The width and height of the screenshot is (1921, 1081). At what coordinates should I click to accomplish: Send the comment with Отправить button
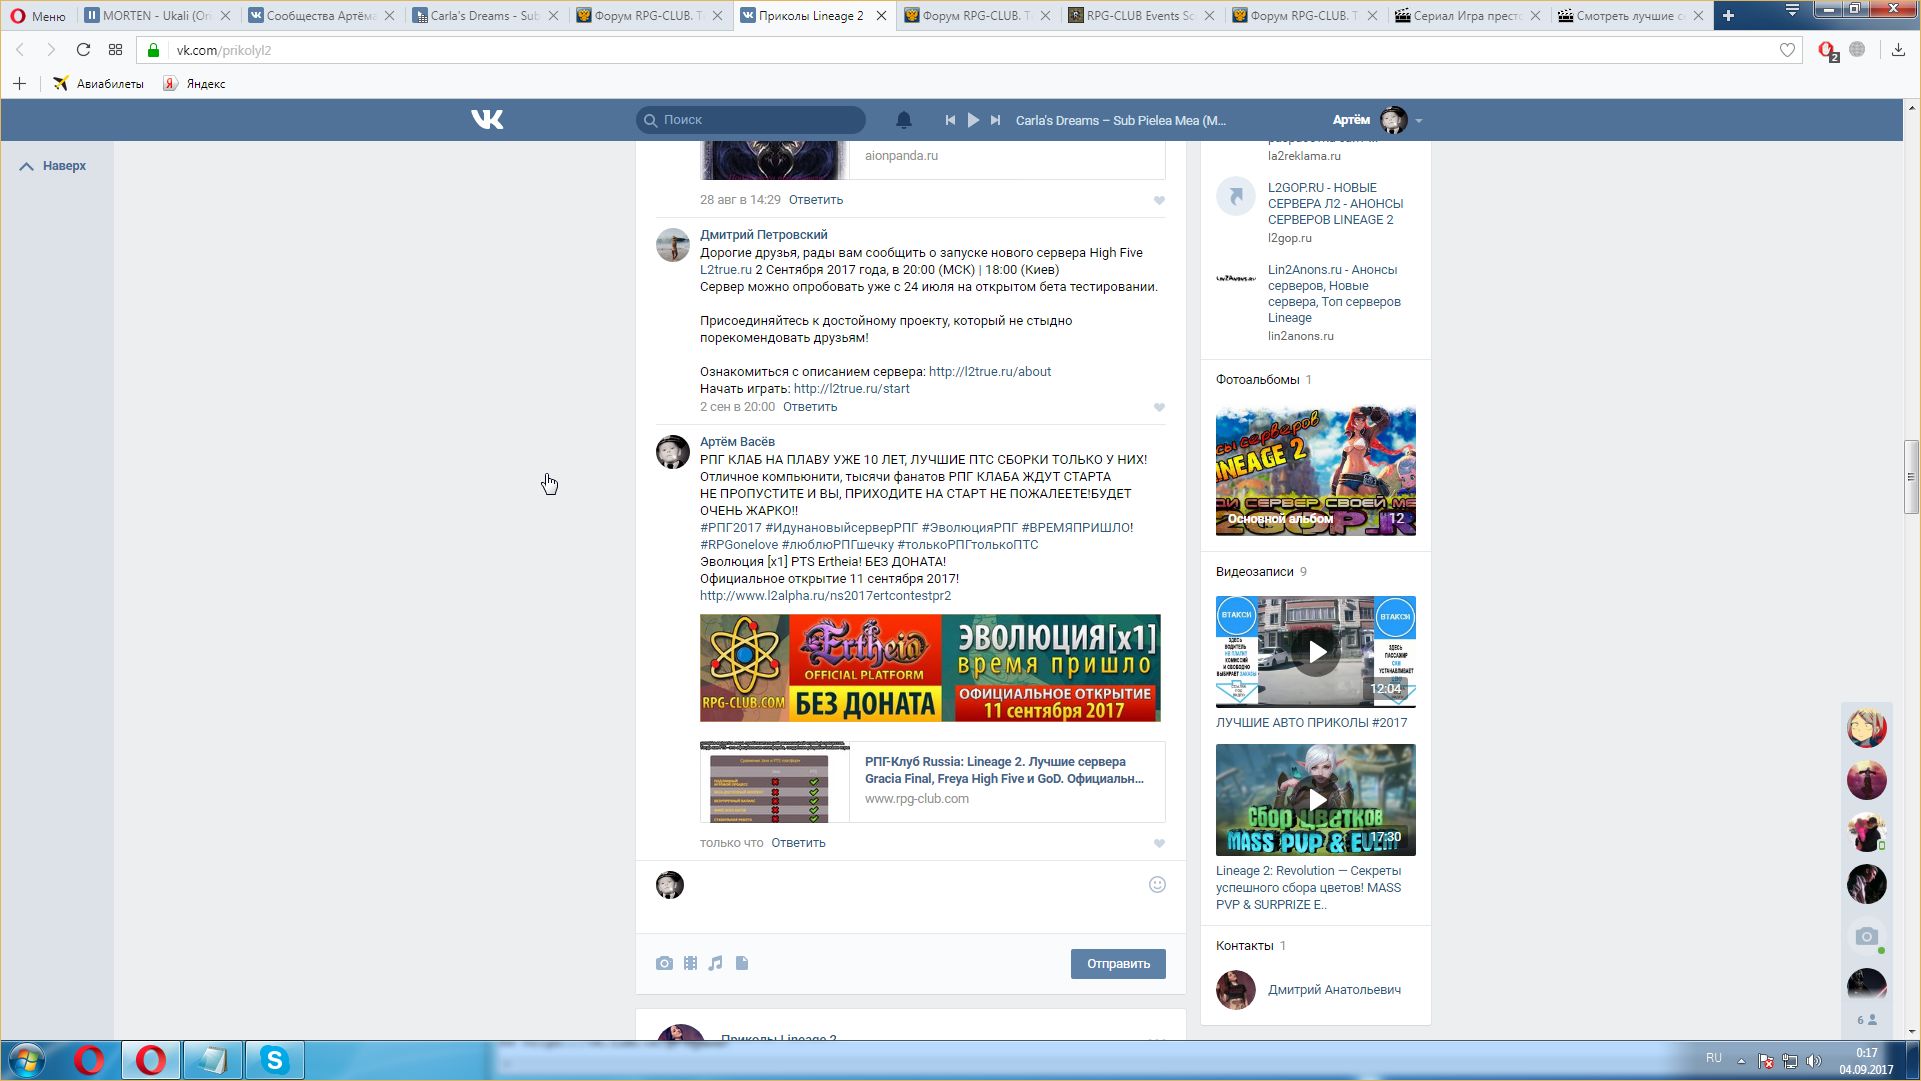point(1118,964)
